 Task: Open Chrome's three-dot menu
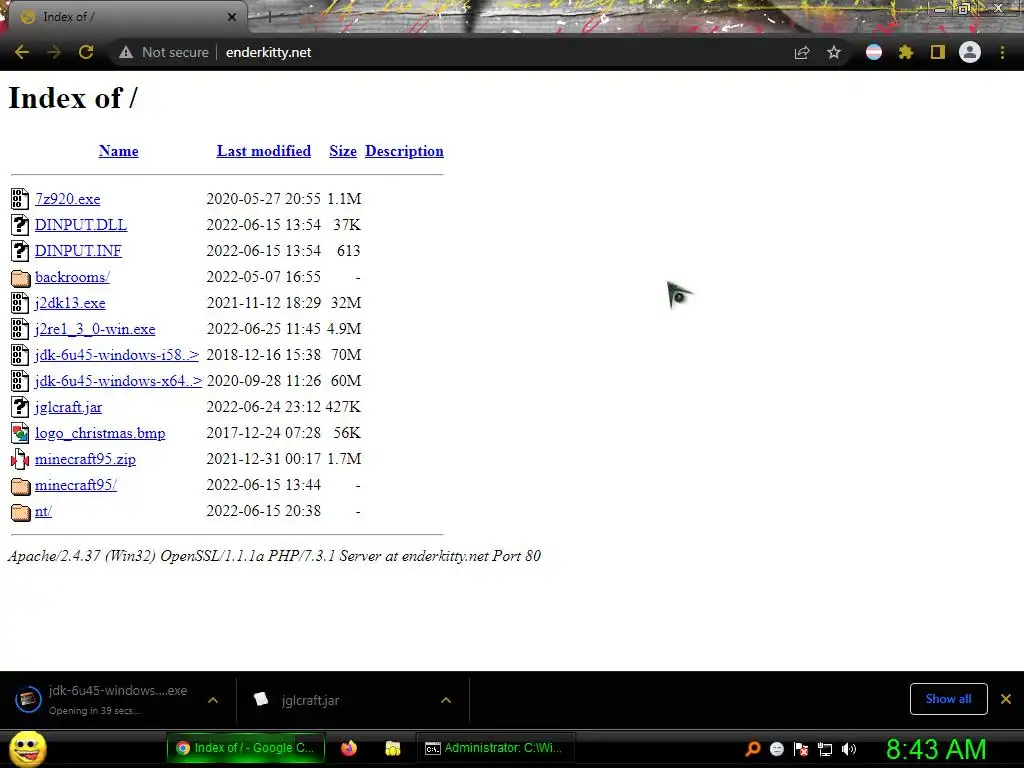(x=1002, y=52)
